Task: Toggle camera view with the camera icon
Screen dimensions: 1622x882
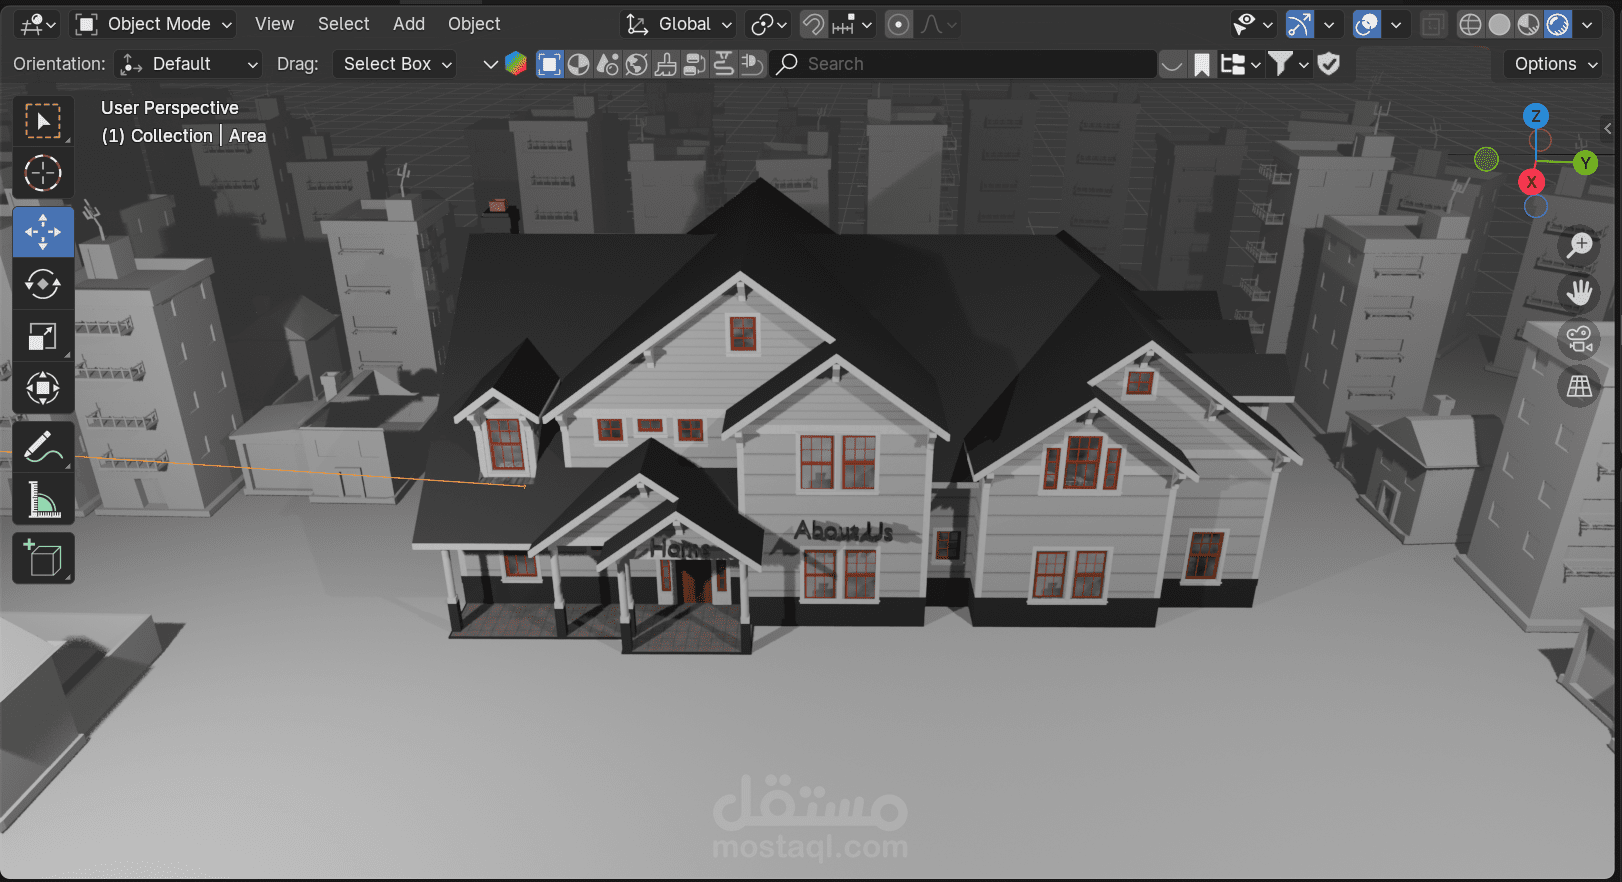Action: (1579, 339)
